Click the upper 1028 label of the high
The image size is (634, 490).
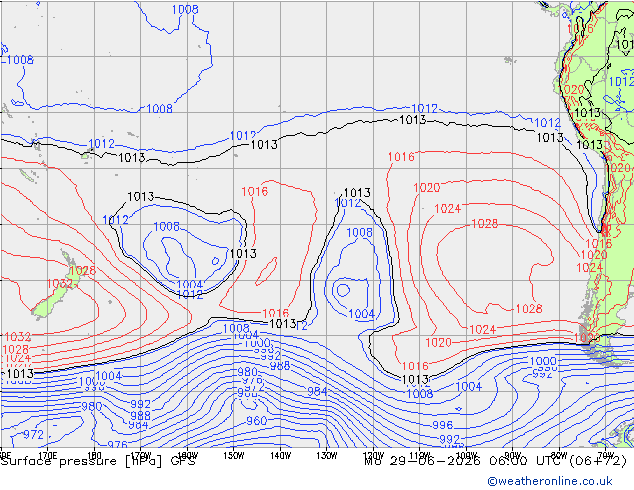tap(485, 224)
